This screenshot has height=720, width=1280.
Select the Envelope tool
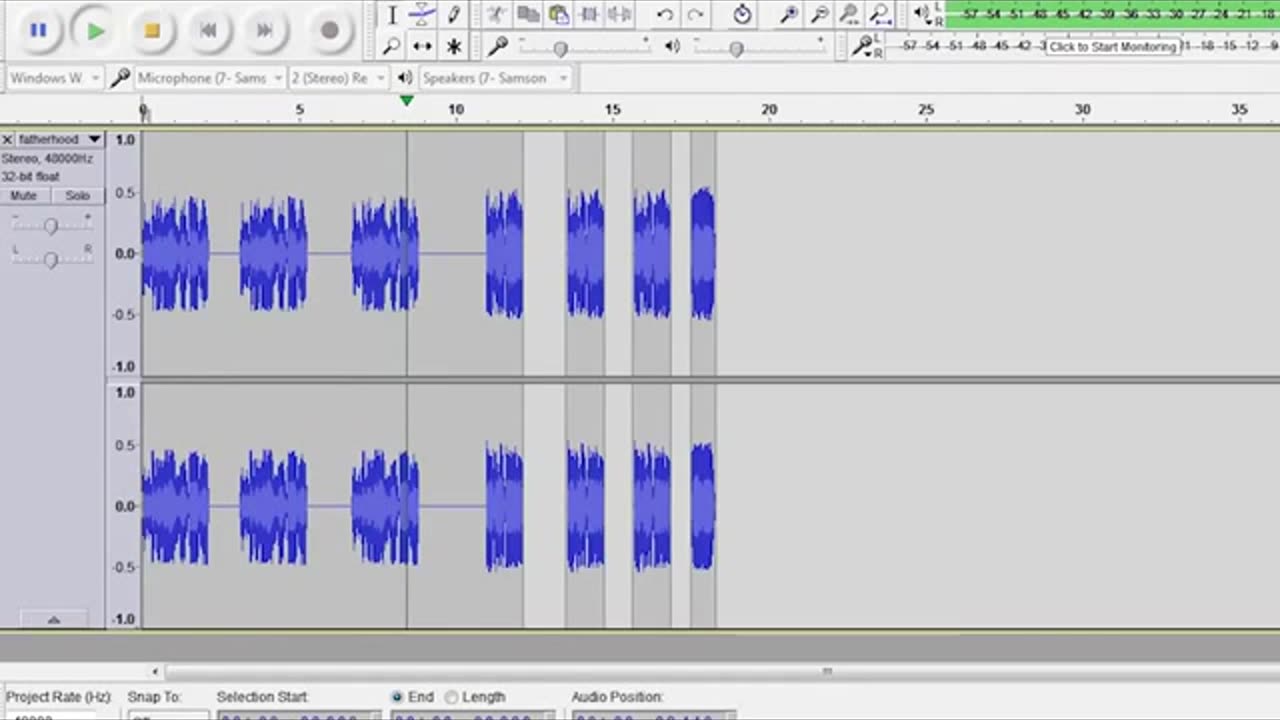[x=422, y=14]
